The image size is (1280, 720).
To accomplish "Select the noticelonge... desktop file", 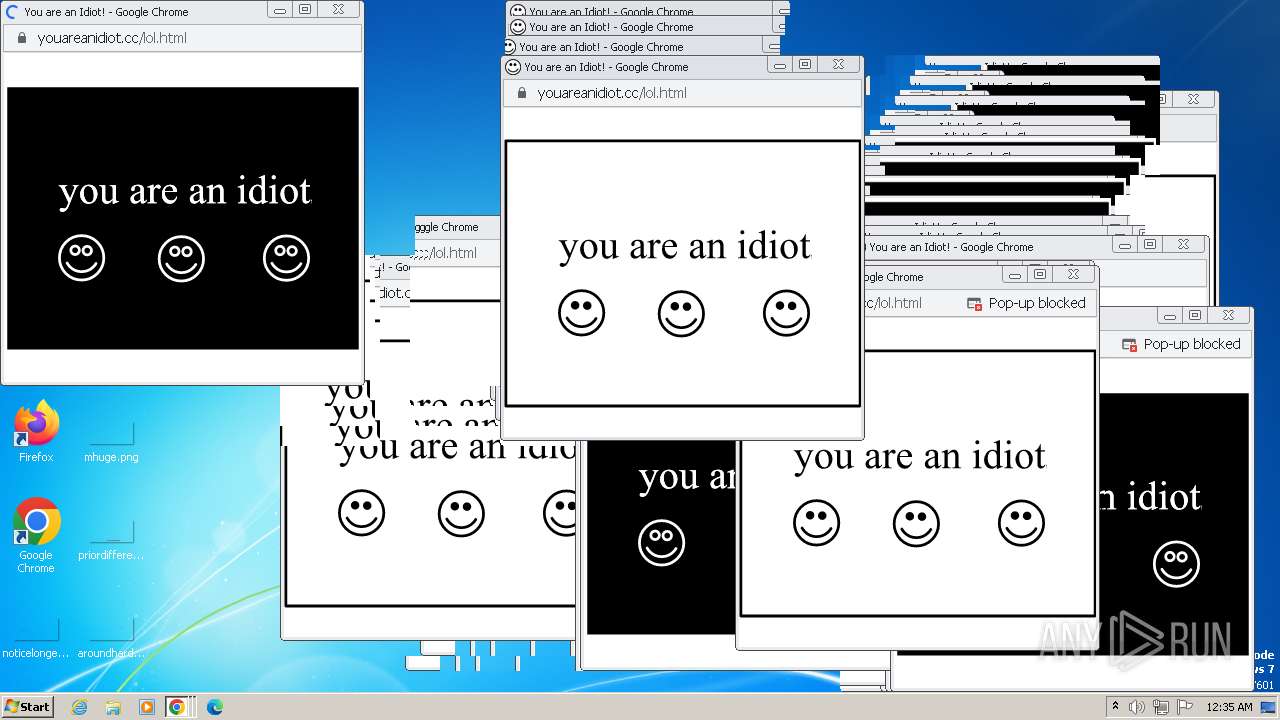I will 36,636.
